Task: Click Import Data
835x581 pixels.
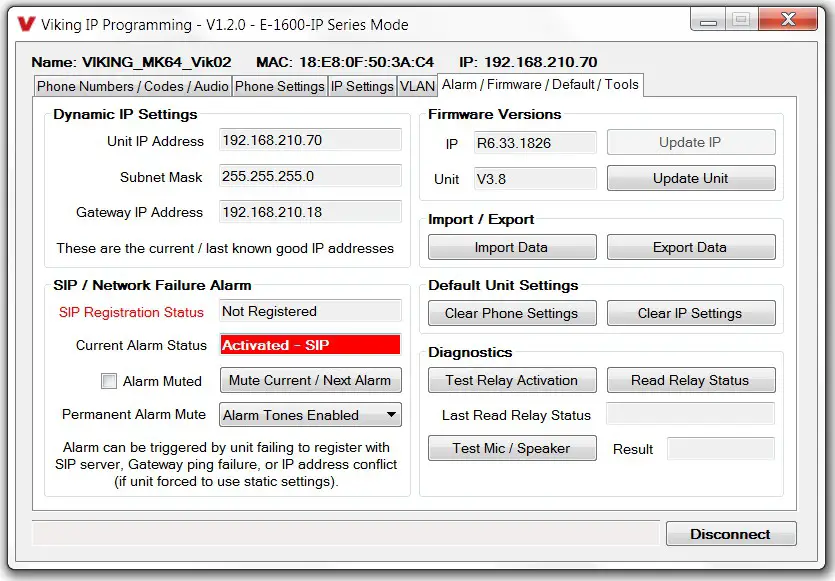Action: click(512, 247)
